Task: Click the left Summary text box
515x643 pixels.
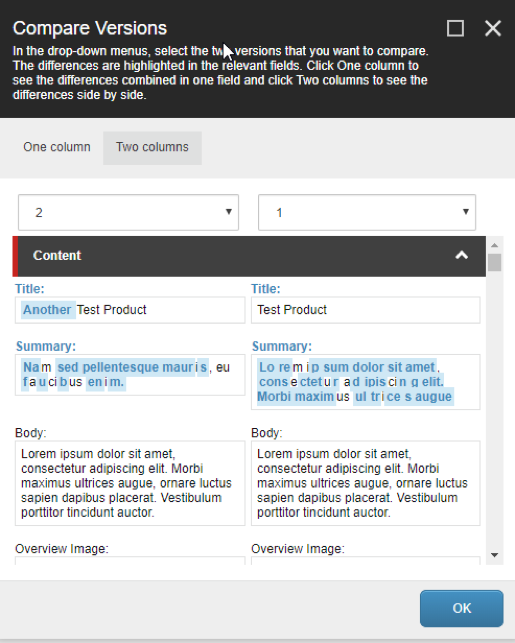Action: point(130,375)
